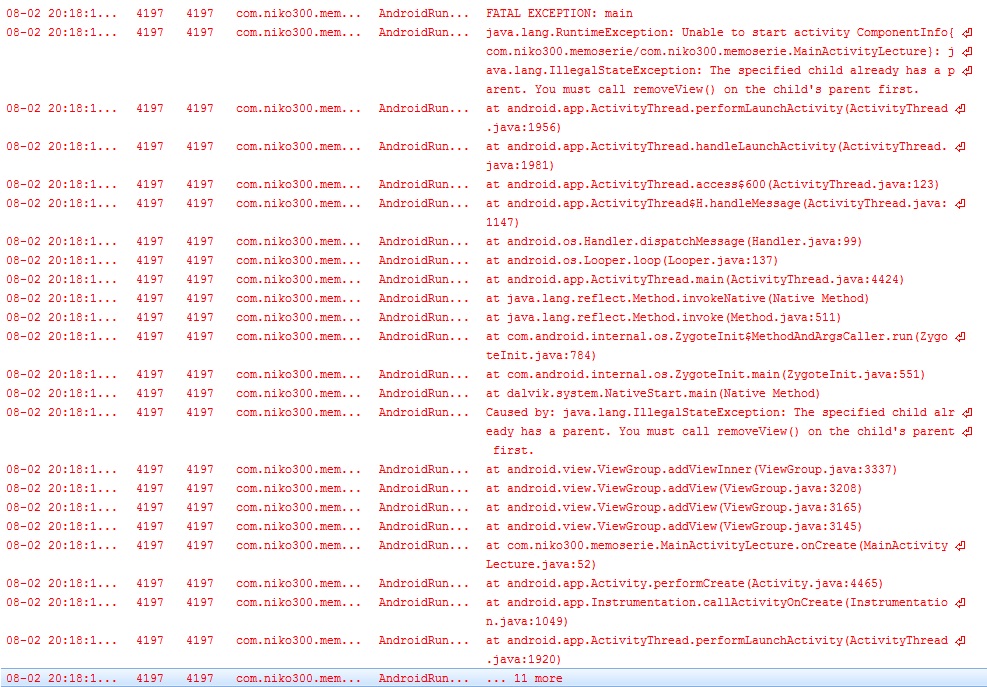Click the highlighted "... 11 more" row
Viewport: 987px width, 687px height.
[x=523, y=678]
